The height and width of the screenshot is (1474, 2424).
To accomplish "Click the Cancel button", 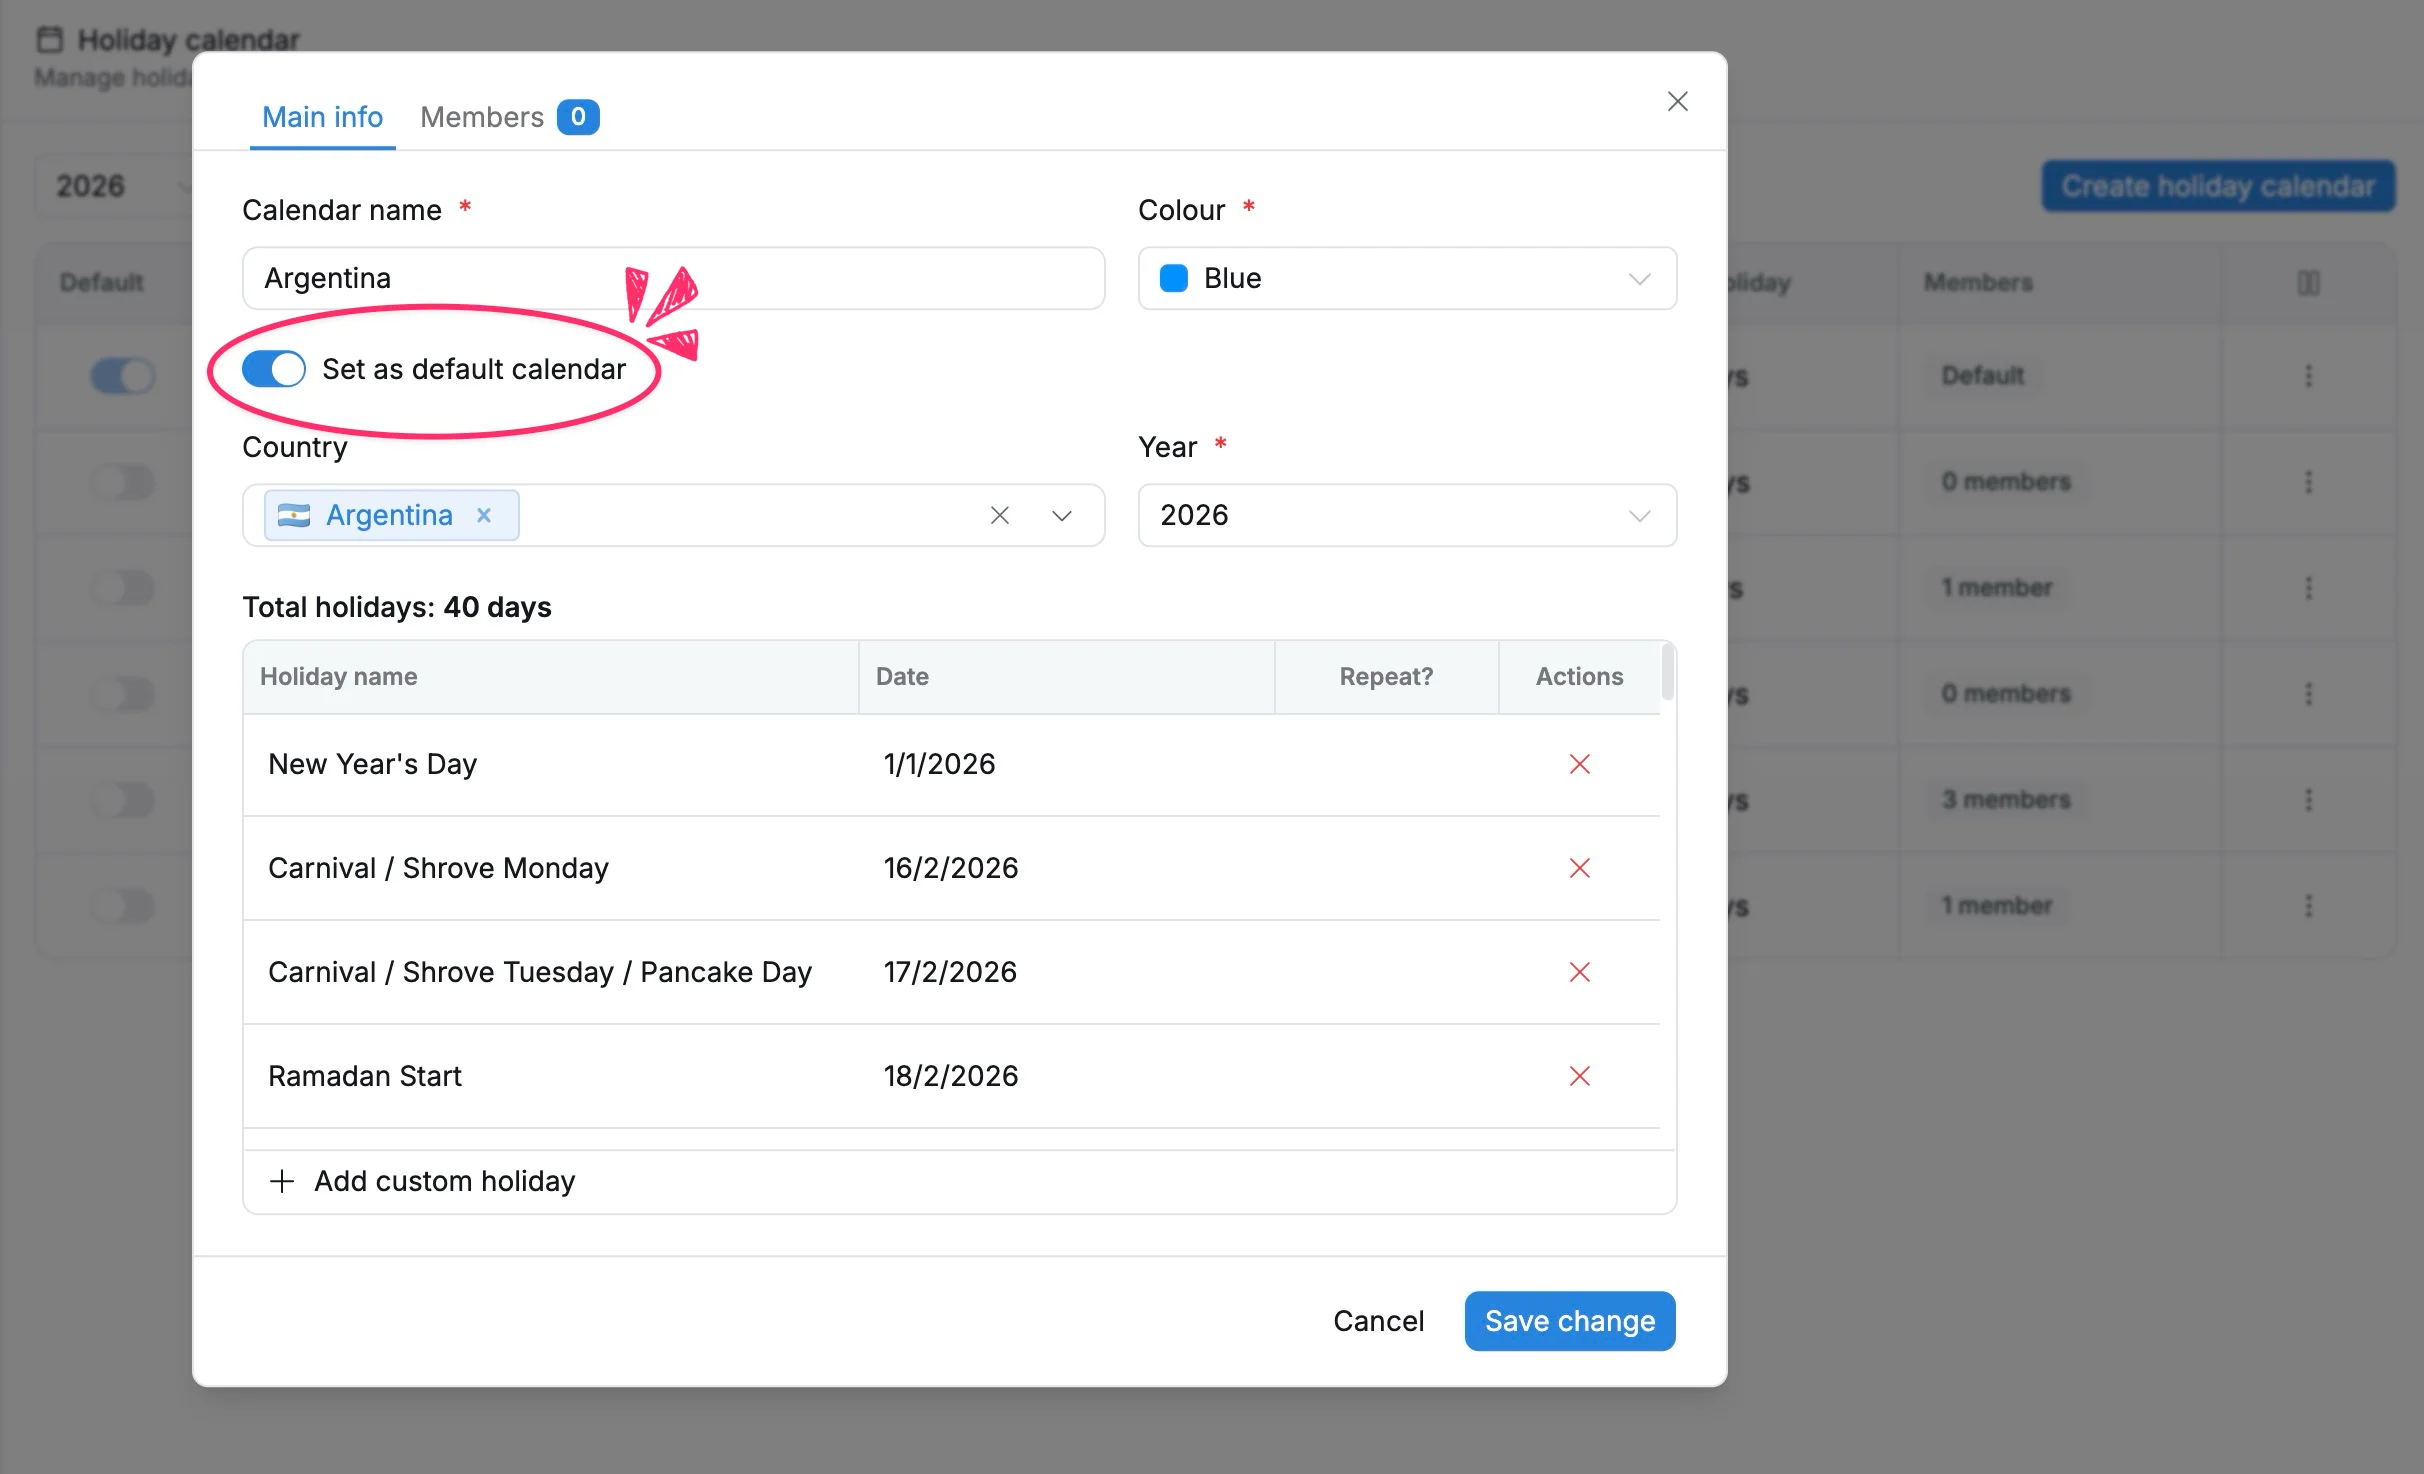I will (1378, 1321).
